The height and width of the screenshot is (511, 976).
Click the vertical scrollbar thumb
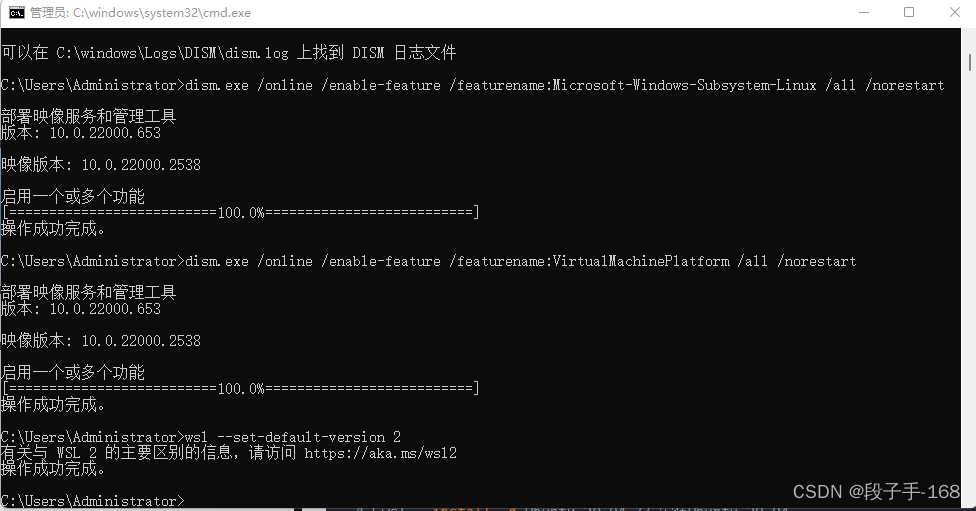[x=970, y=62]
